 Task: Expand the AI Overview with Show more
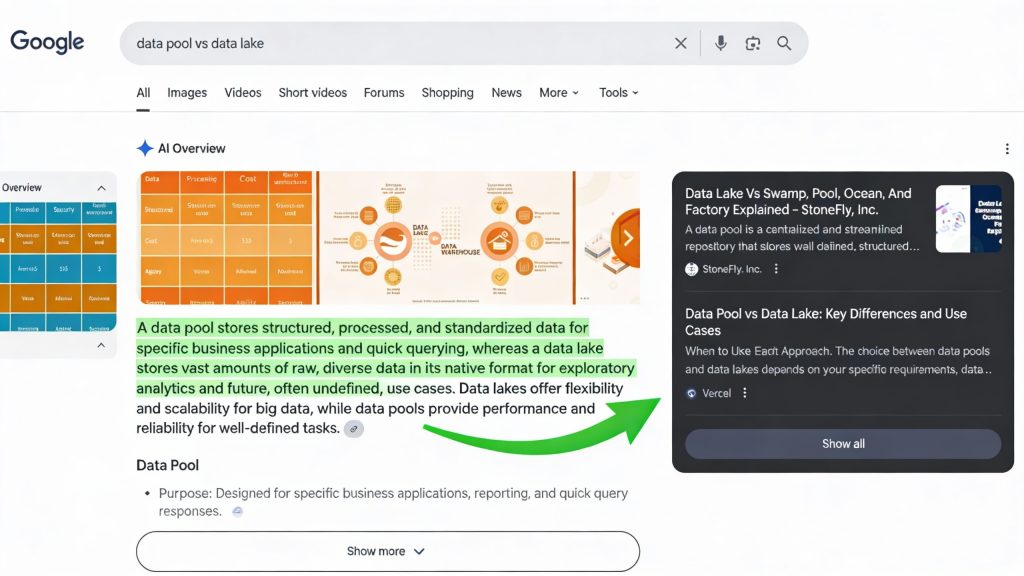pos(388,551)
